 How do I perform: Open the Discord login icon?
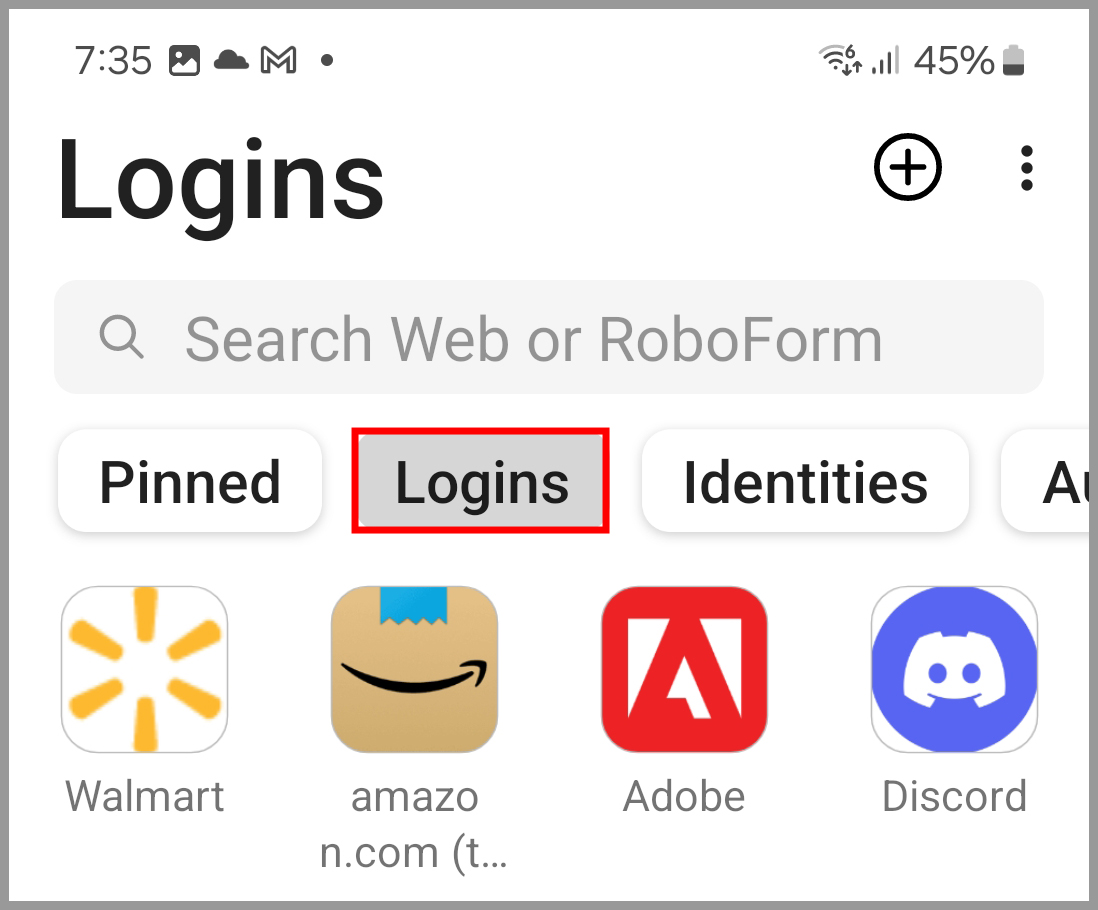(x=954, y=669)
